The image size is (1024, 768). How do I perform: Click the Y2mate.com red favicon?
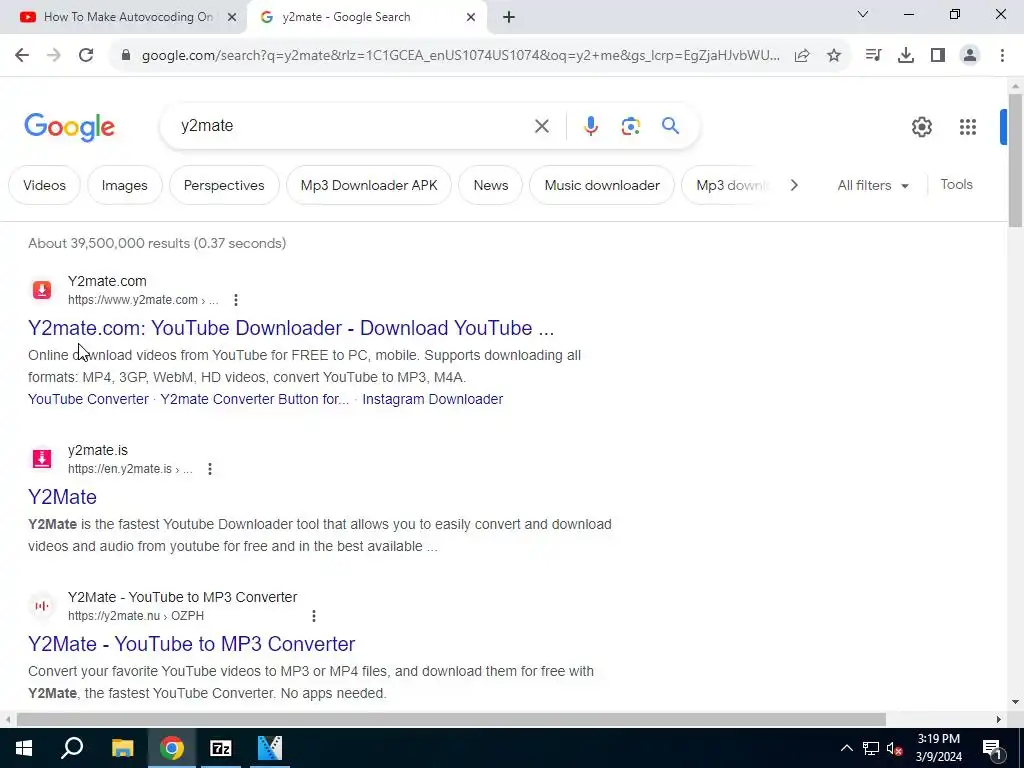click(42, 289)
